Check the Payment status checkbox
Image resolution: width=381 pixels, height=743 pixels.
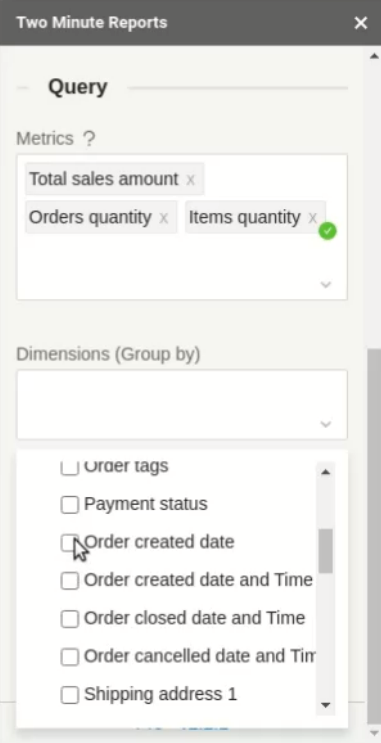70,505
